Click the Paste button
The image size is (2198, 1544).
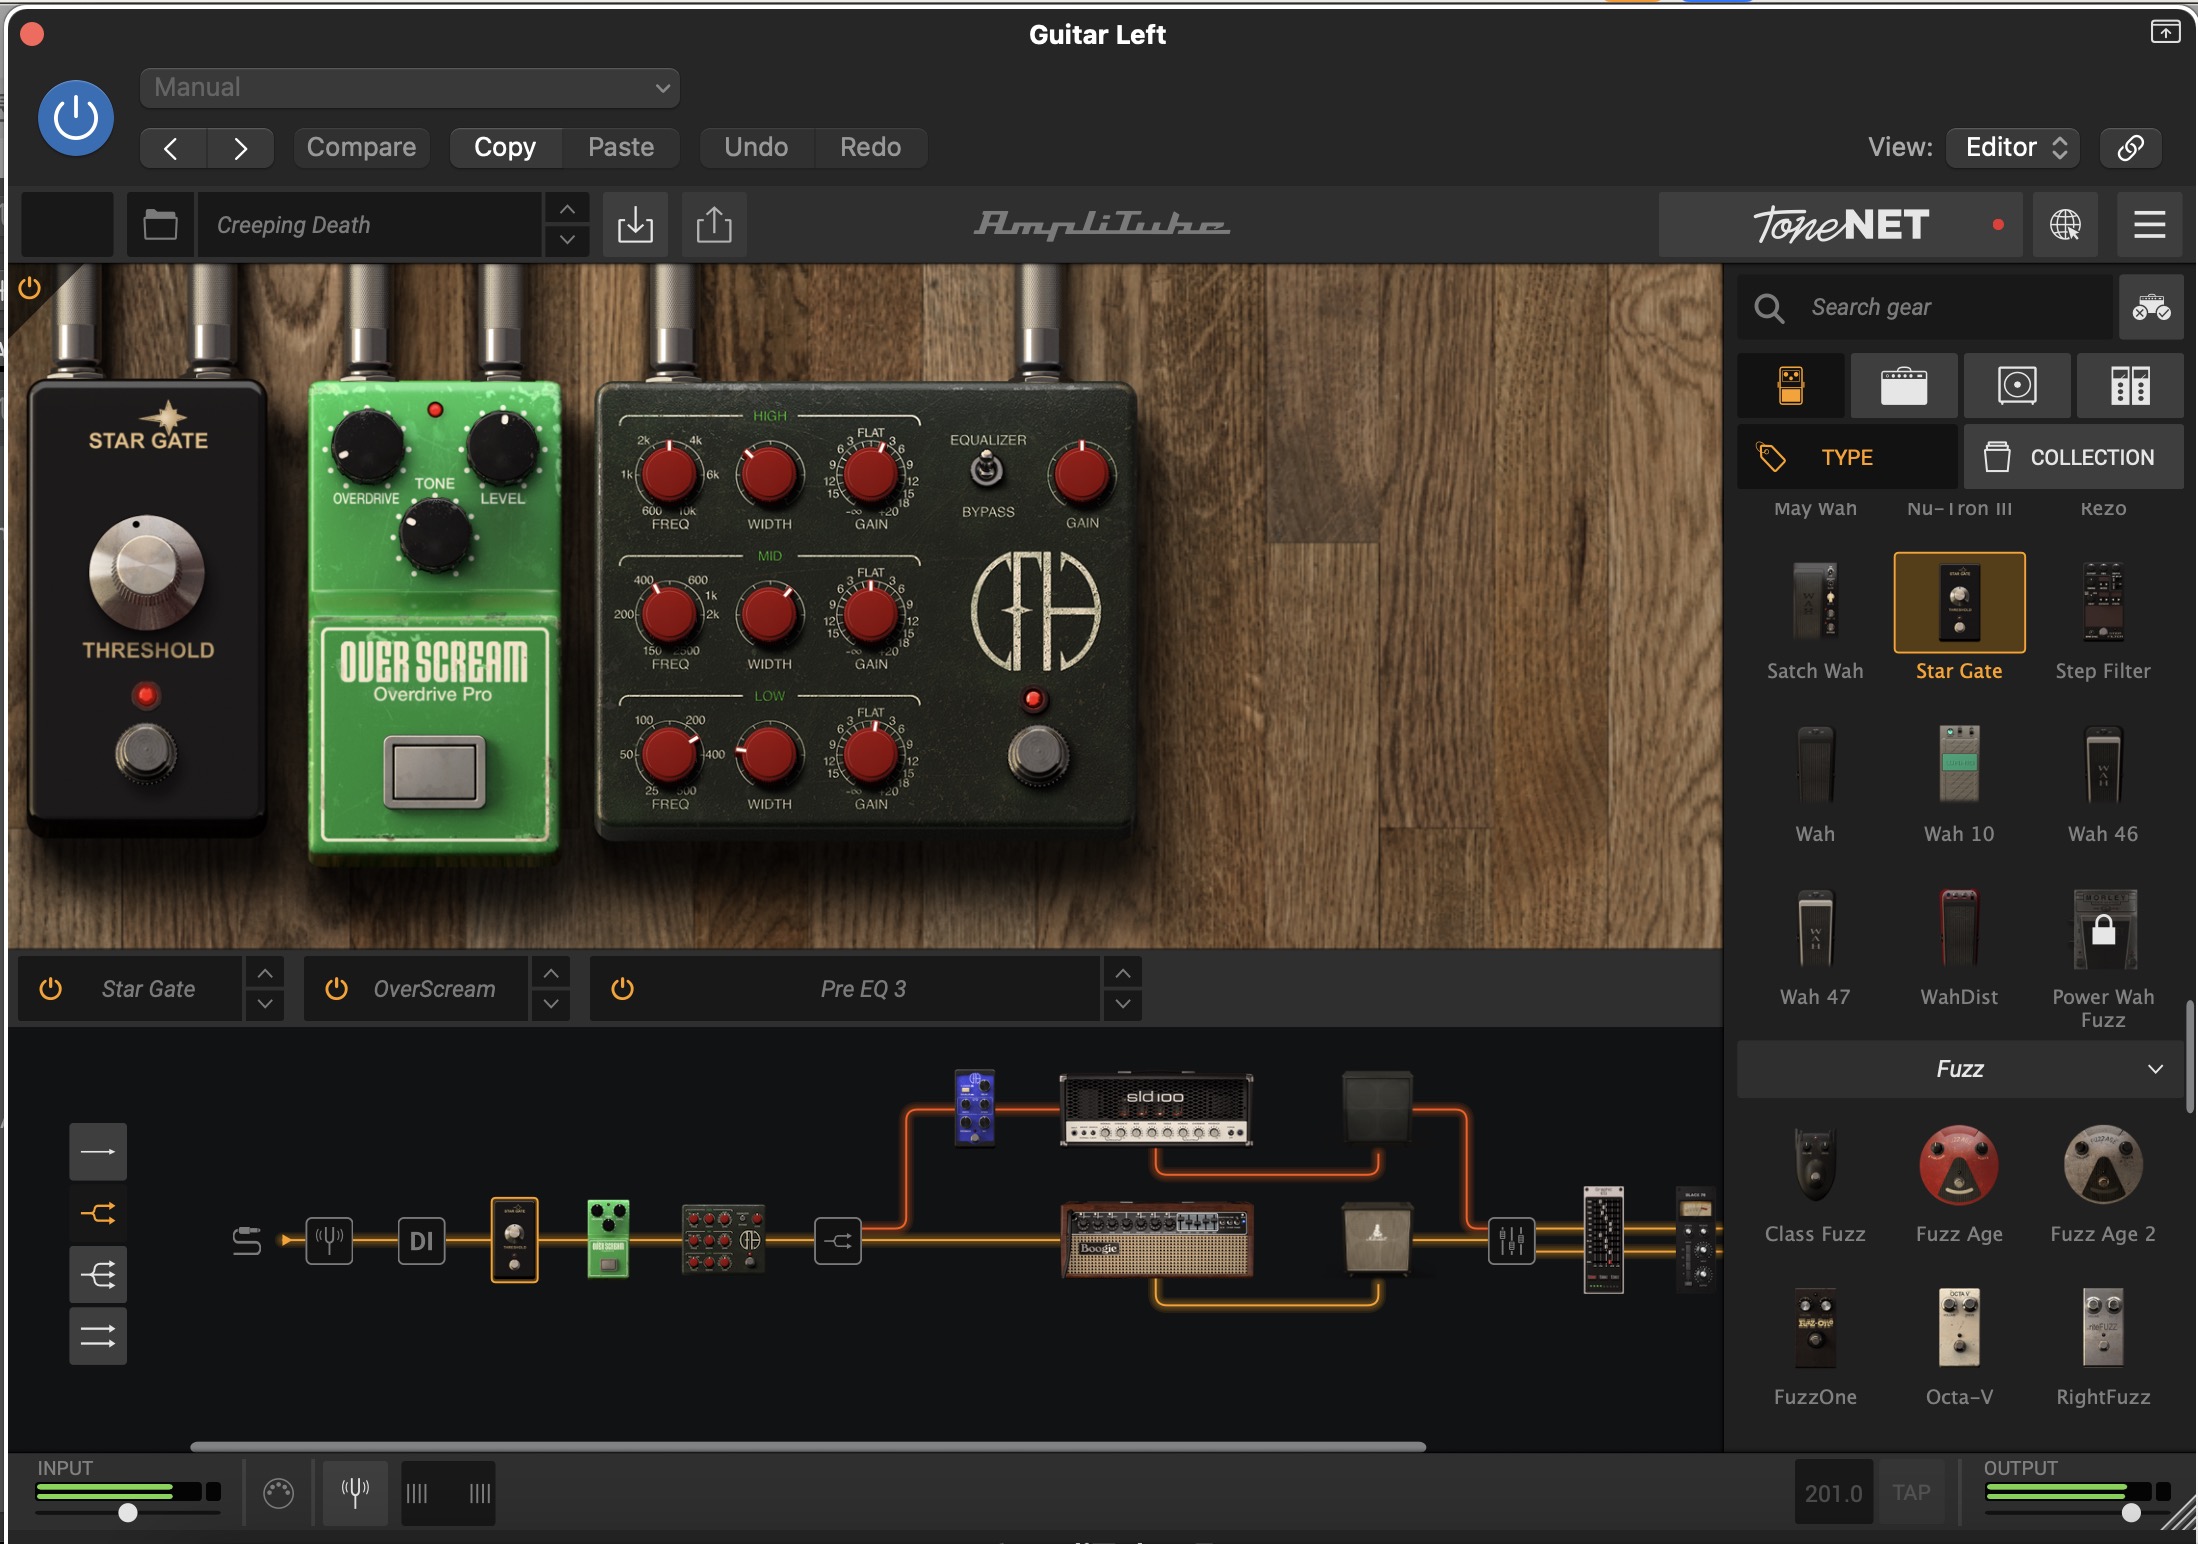[621, 147]
